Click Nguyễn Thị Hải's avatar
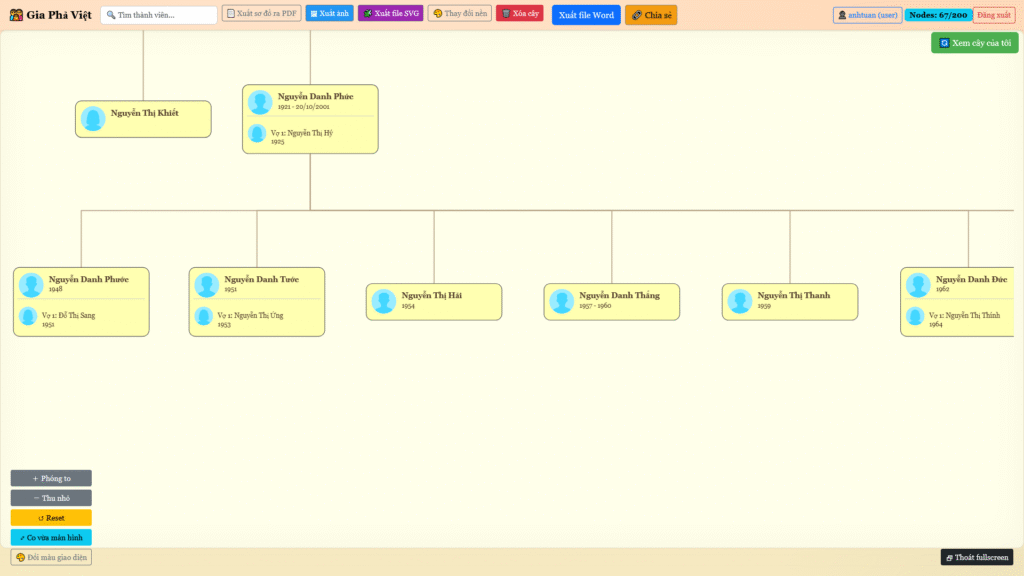1024x576 pixels. pos(383,302)
